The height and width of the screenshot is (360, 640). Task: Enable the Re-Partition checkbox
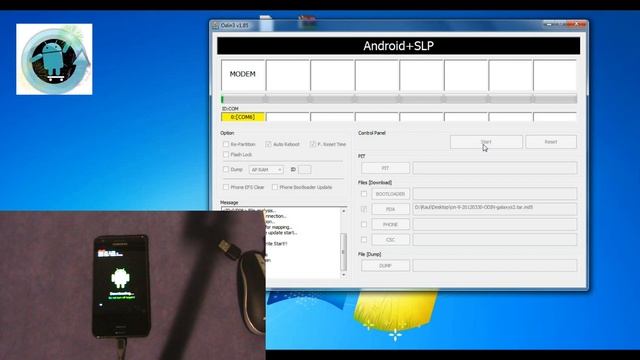226,144
